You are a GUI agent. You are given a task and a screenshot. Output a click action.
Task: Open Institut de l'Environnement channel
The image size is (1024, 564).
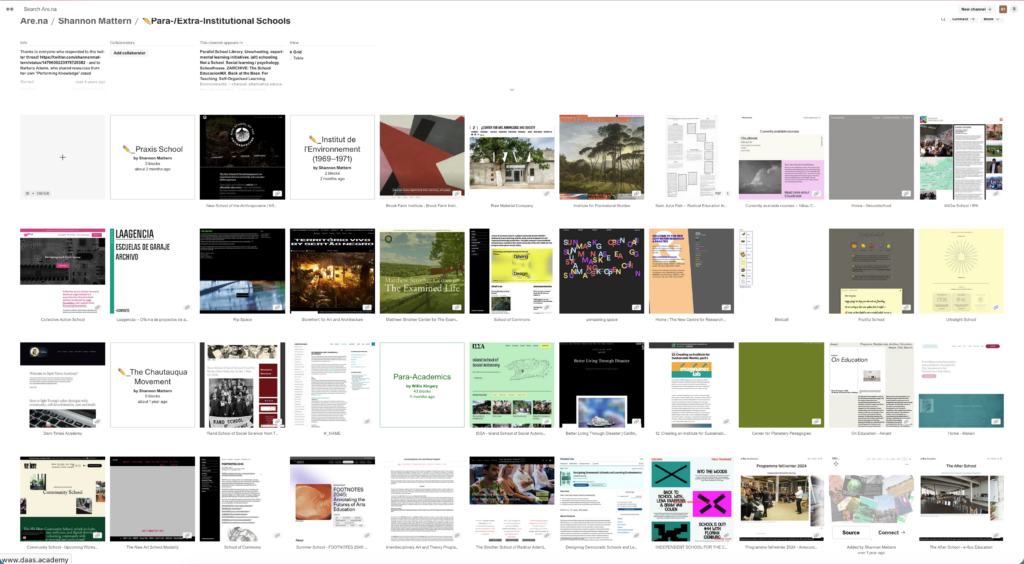[332, 157]
